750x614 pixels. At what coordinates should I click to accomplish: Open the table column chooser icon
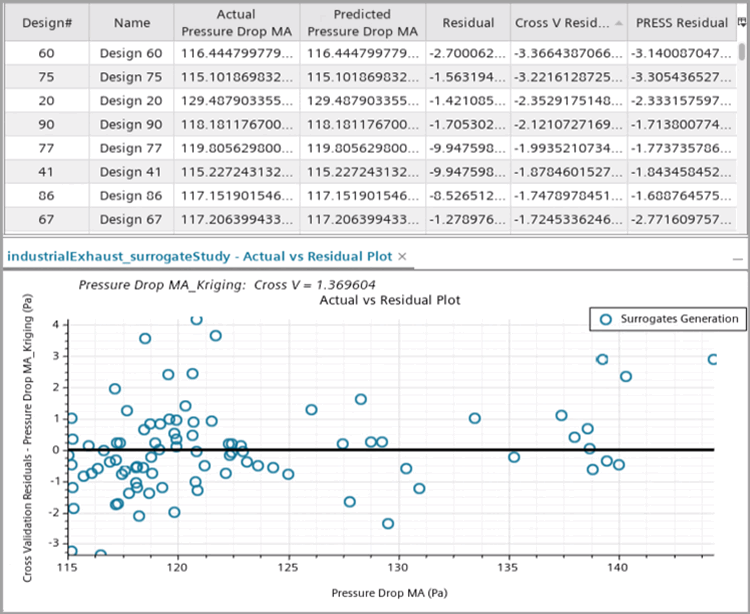pyautogui.click(x=742, y=22)
